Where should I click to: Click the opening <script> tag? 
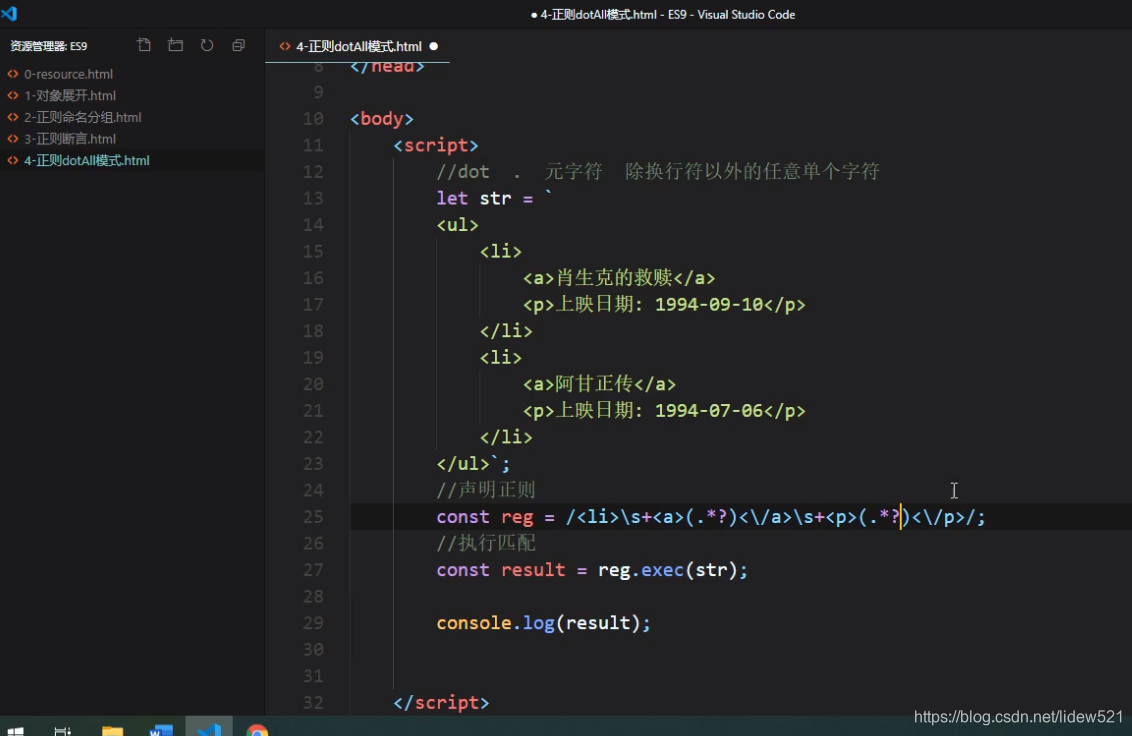435,145
